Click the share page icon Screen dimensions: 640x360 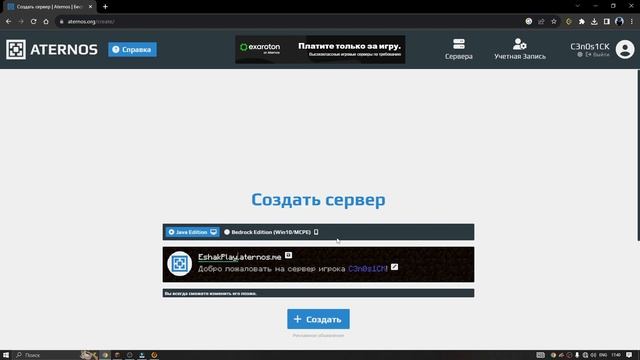tap(541, 21)
